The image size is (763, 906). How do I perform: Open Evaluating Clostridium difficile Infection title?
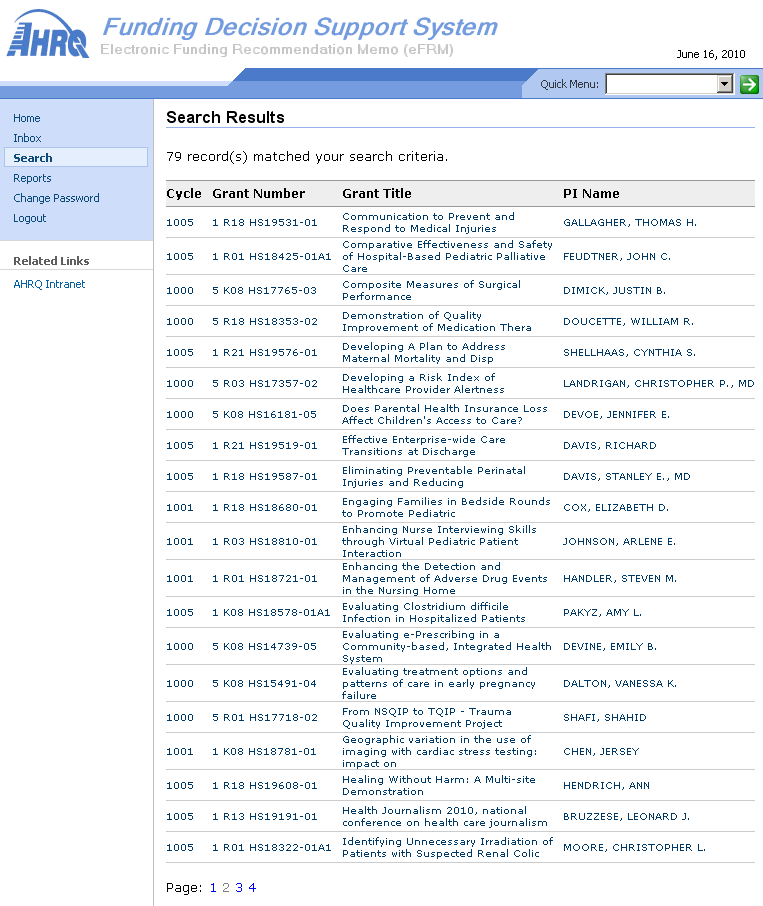434,613
